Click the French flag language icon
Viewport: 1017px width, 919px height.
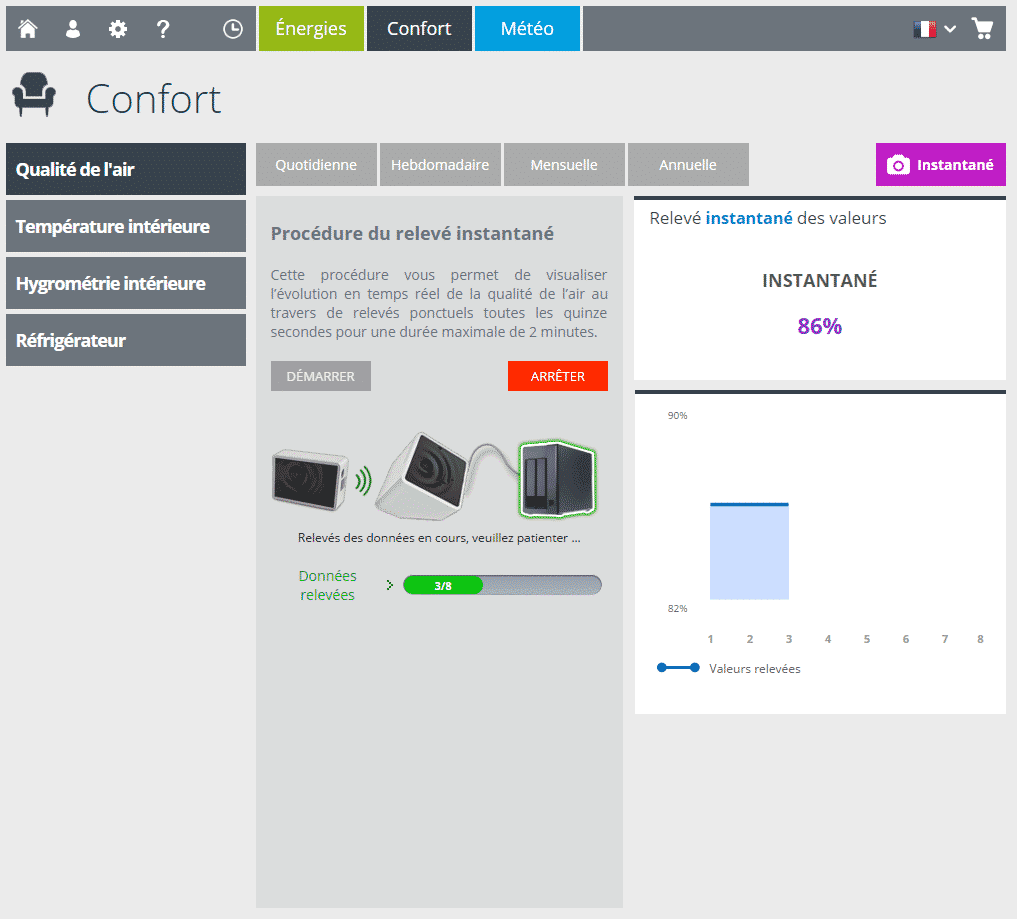[x=925, y=29]
